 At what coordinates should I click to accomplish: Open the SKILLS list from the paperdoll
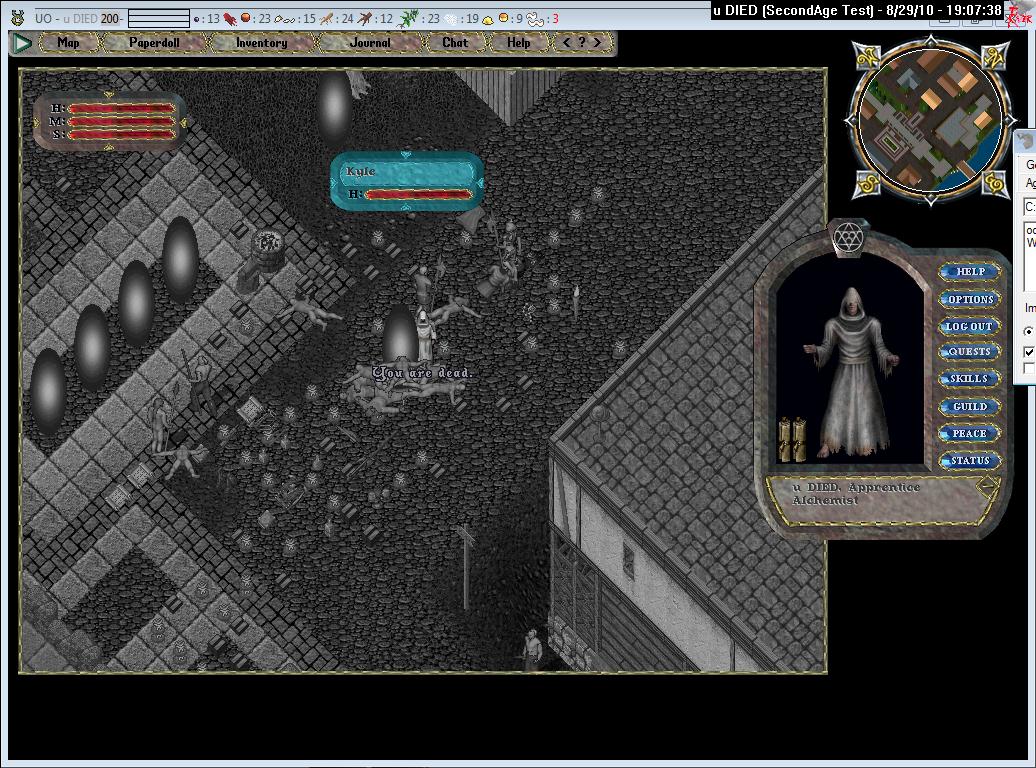coord(968,379)
